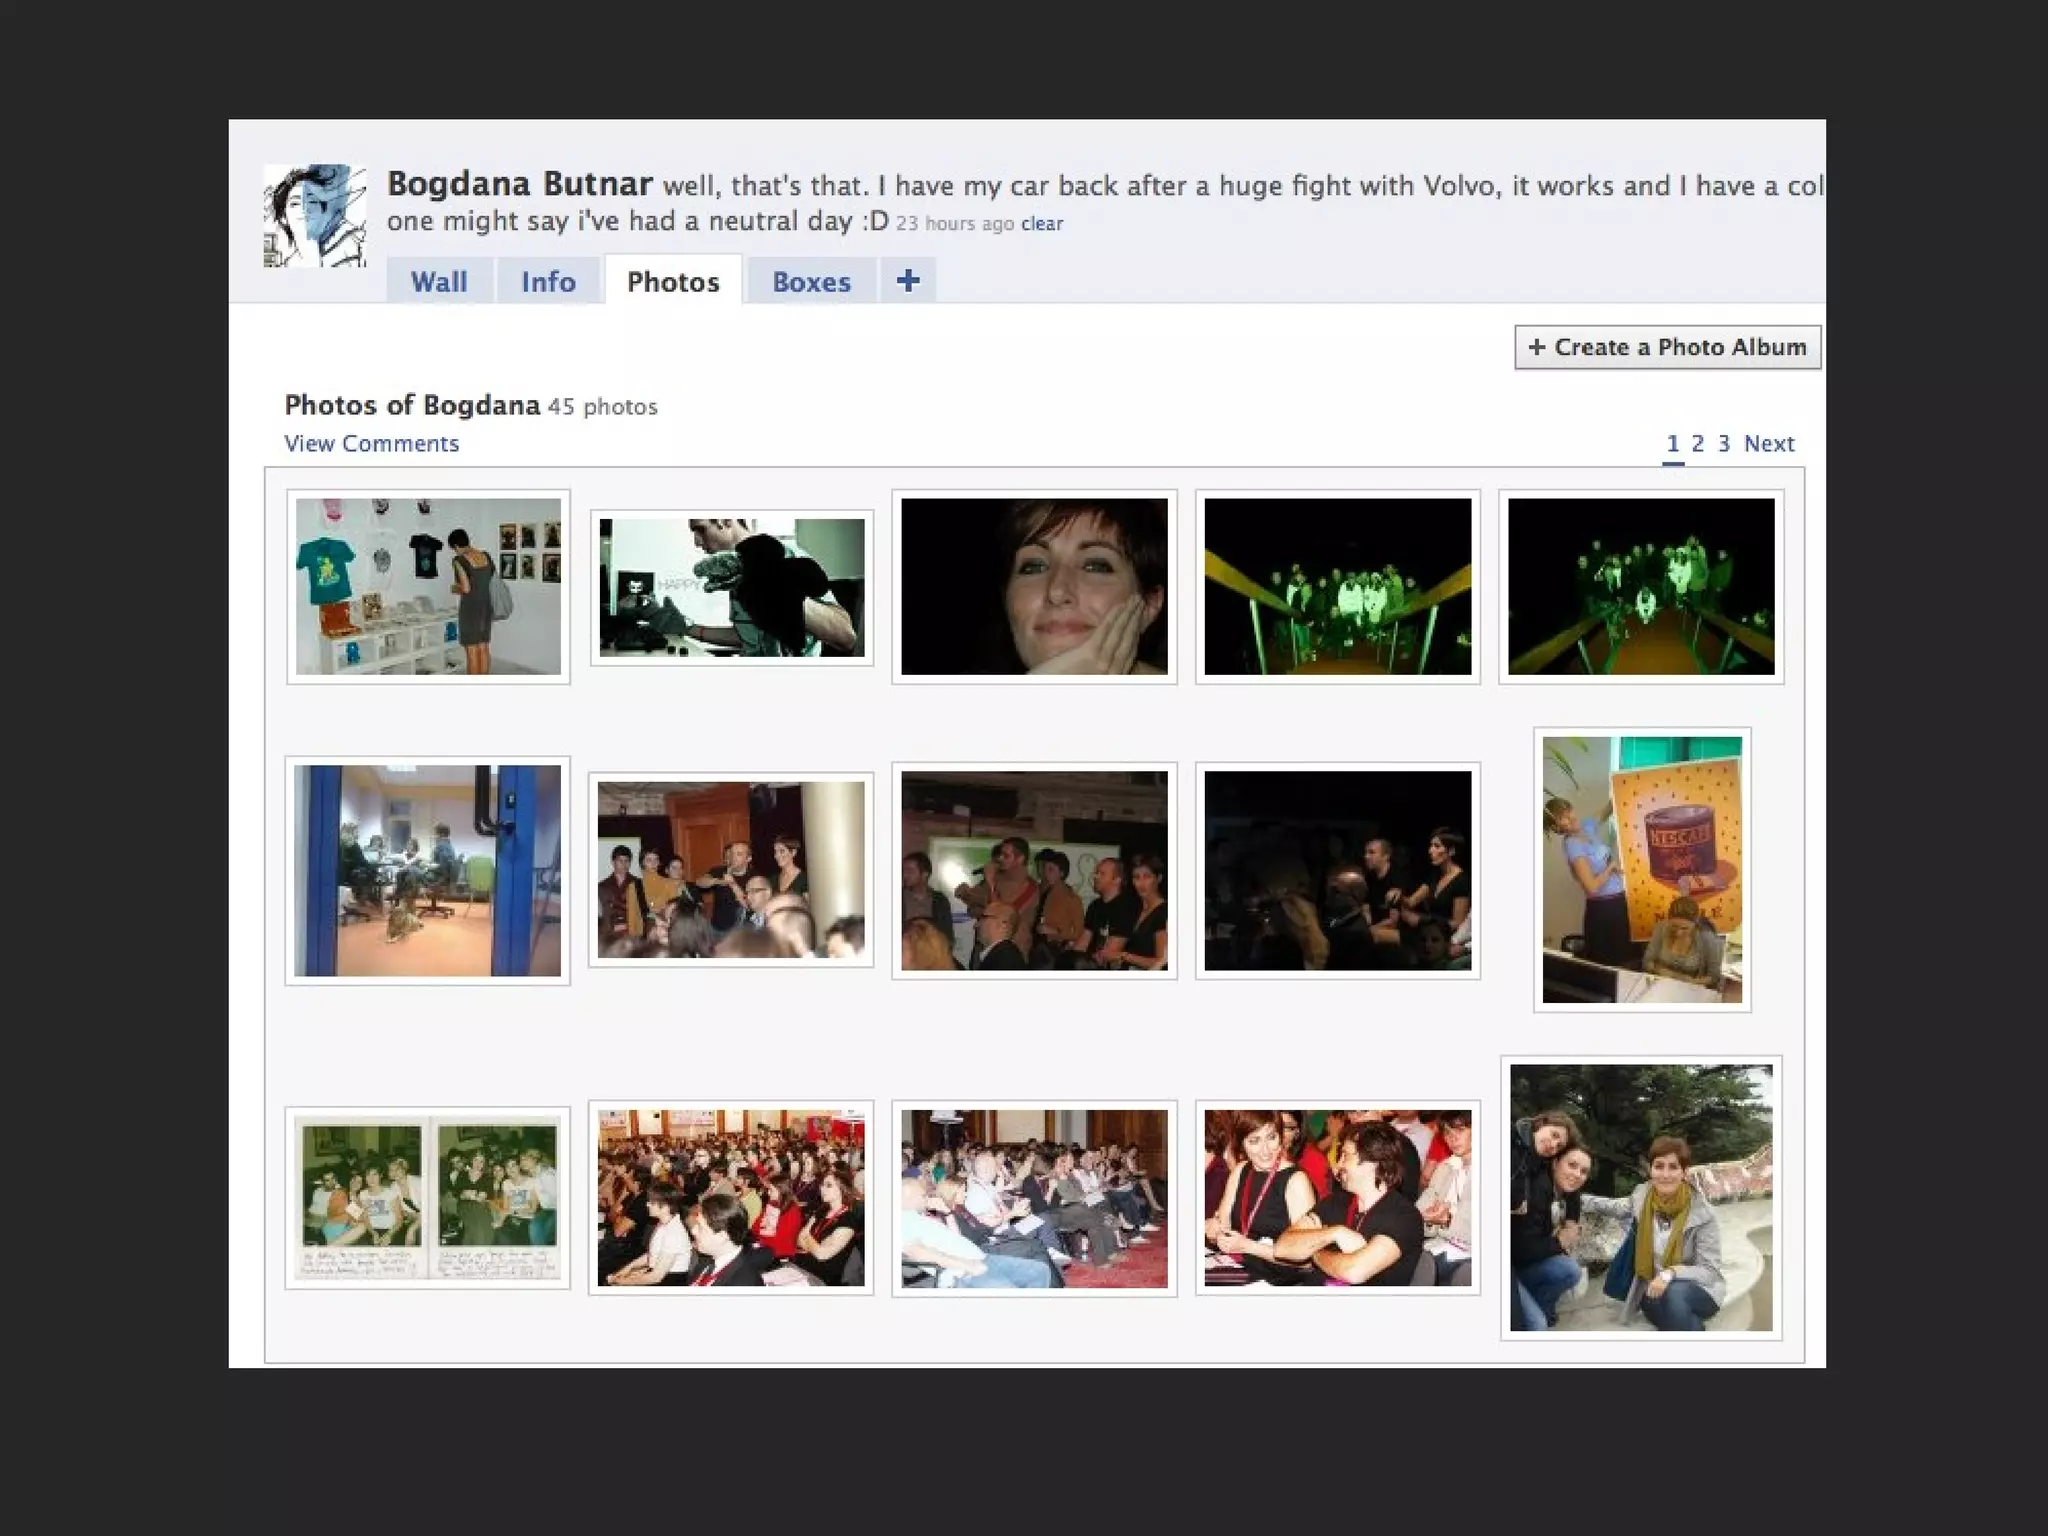2048x1536 pixels.
Task: Click Create a Photo Album button
Action: 1667,347
